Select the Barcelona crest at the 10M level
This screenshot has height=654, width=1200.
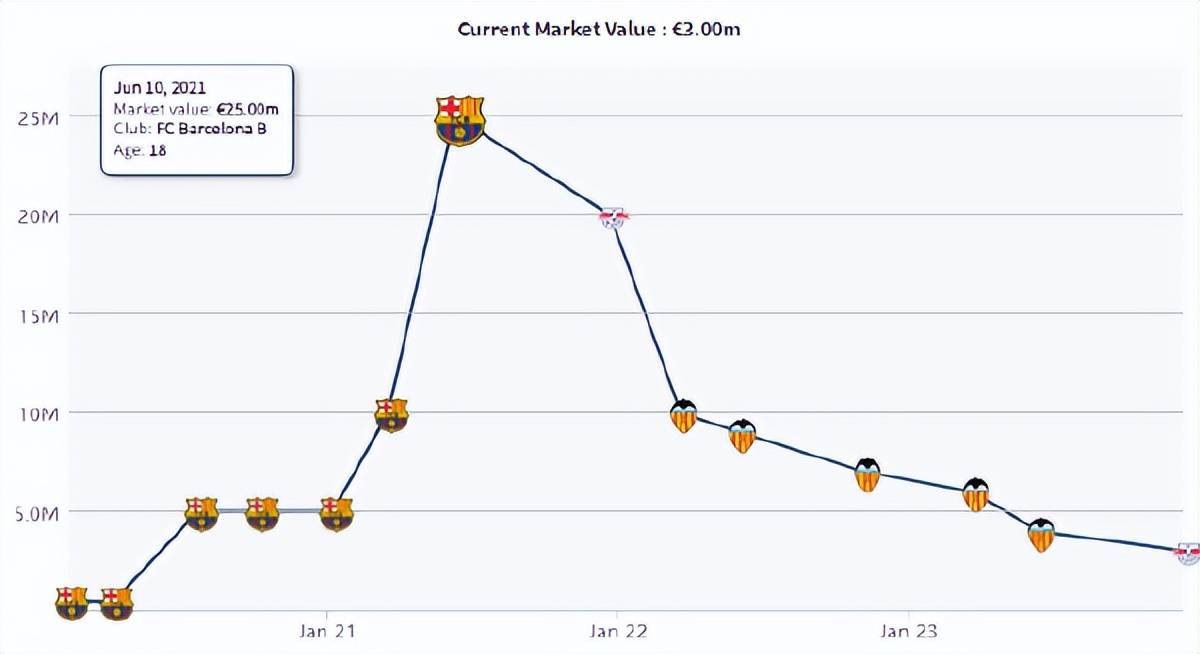[391, 414]
